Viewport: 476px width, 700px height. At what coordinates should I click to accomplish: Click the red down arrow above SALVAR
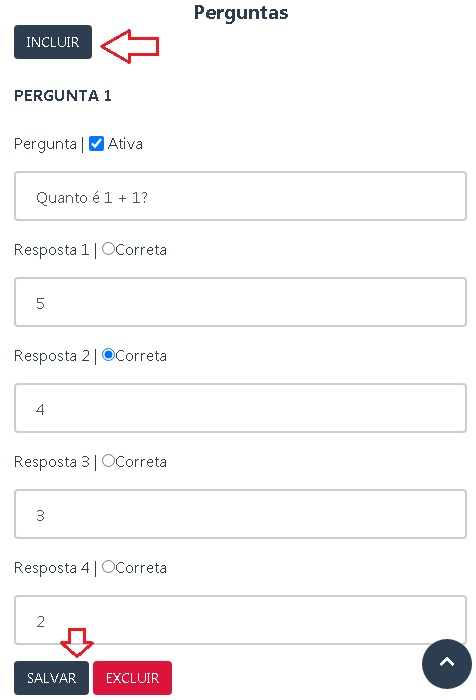click(x=77, y=642)
